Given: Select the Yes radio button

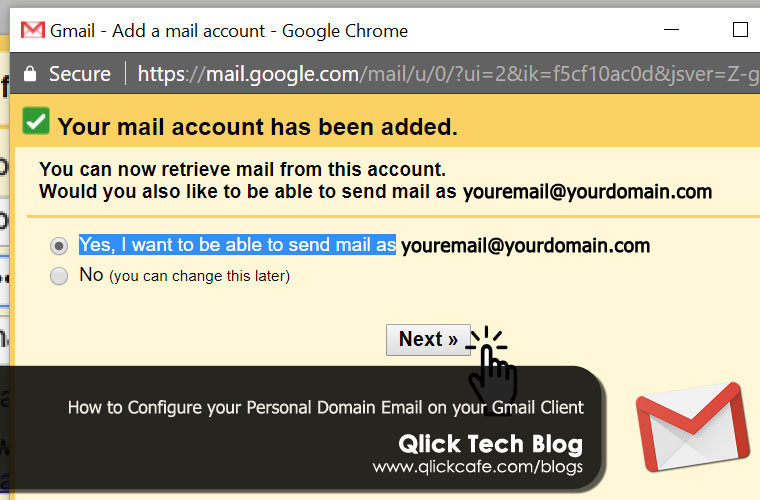Looking at the screenshot, I should click(x=59, y=246).
